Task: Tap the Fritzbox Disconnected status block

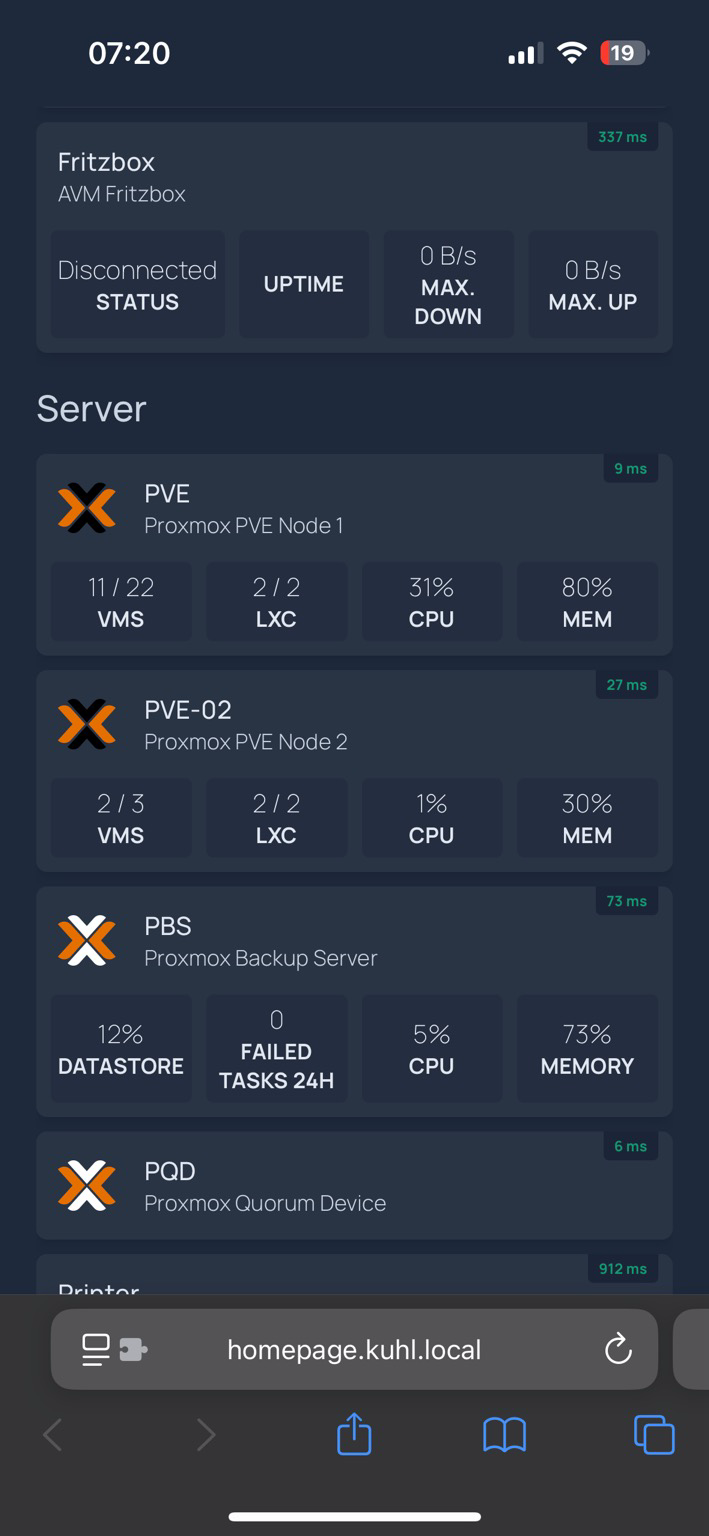Action: 137,285
